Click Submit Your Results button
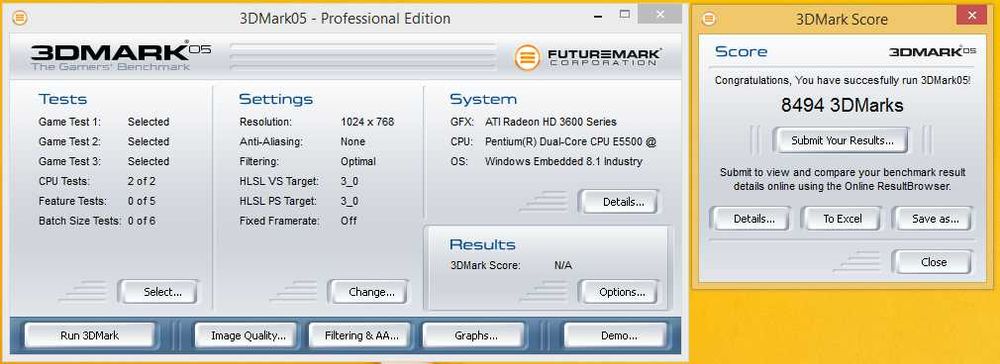 [x=841, y=140]
